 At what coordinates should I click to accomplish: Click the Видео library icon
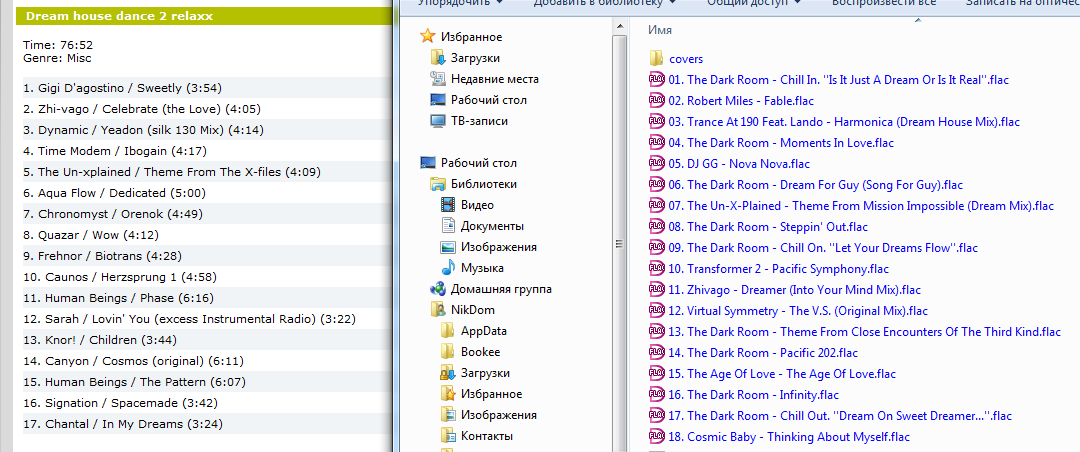coord(448,205)
